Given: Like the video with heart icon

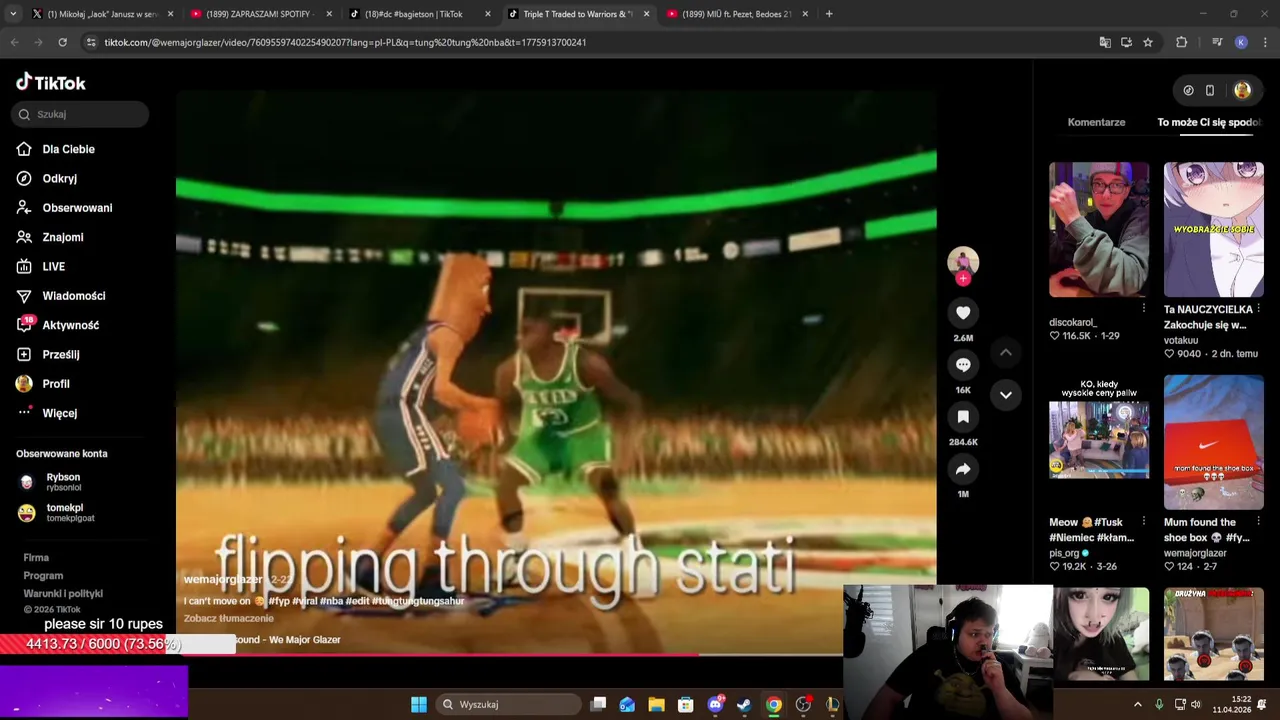Looking at the screenshot, I should point(963,313).
